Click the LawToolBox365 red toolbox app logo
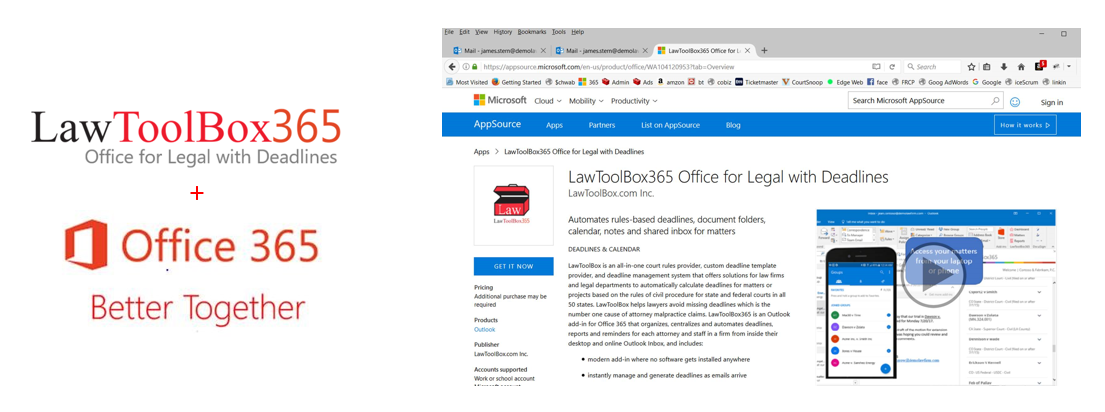The width and height of the screenshot is (1105, 412). click(513, 205)
